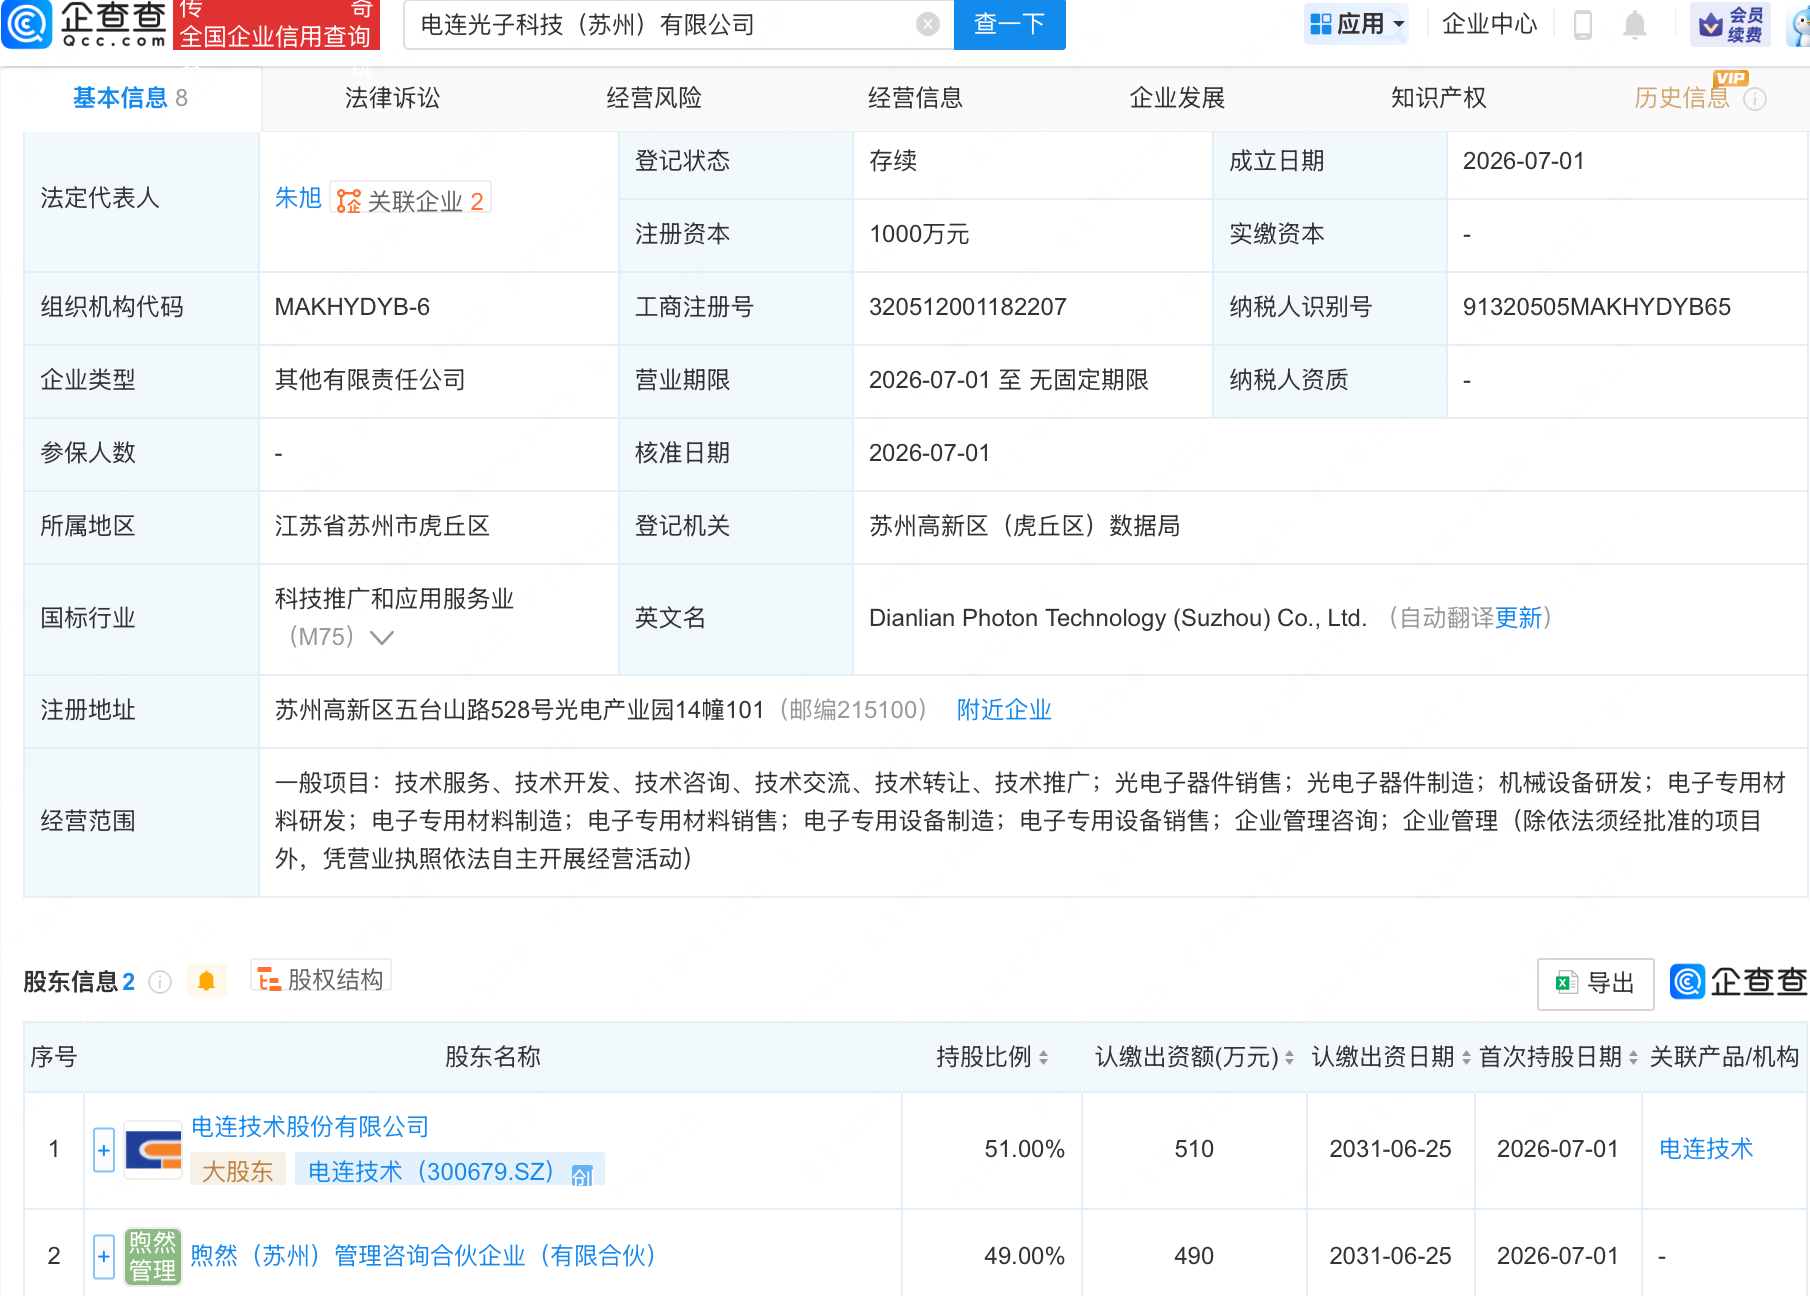Open the VIP membership renewal crown
1810x1296 pixels.
coord(1730,24)
